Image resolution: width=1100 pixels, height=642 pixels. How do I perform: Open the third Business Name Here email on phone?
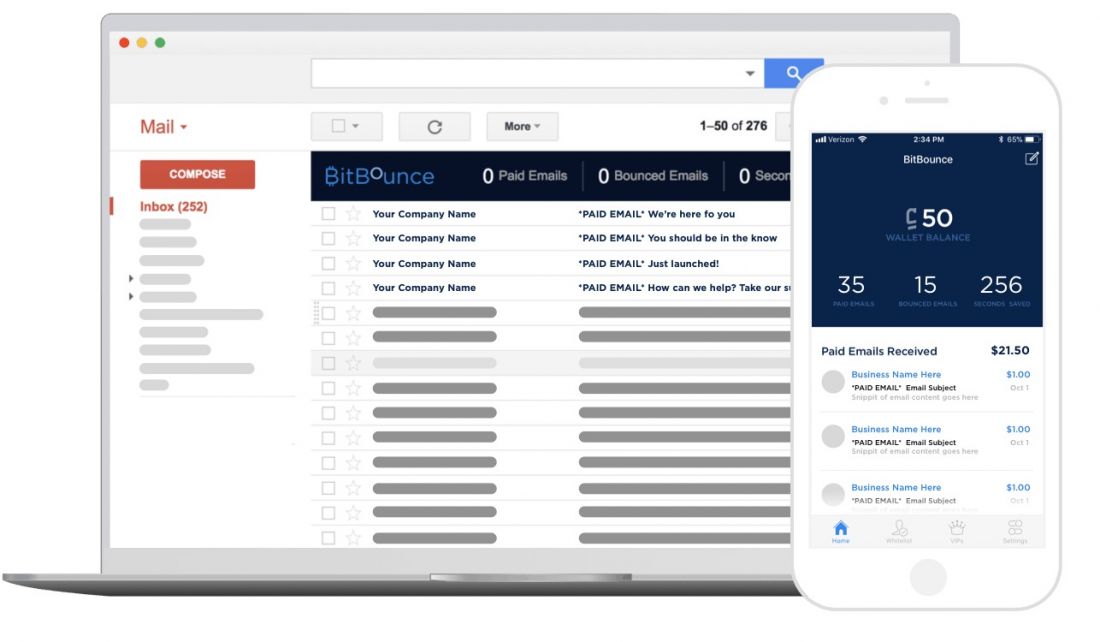926,495
